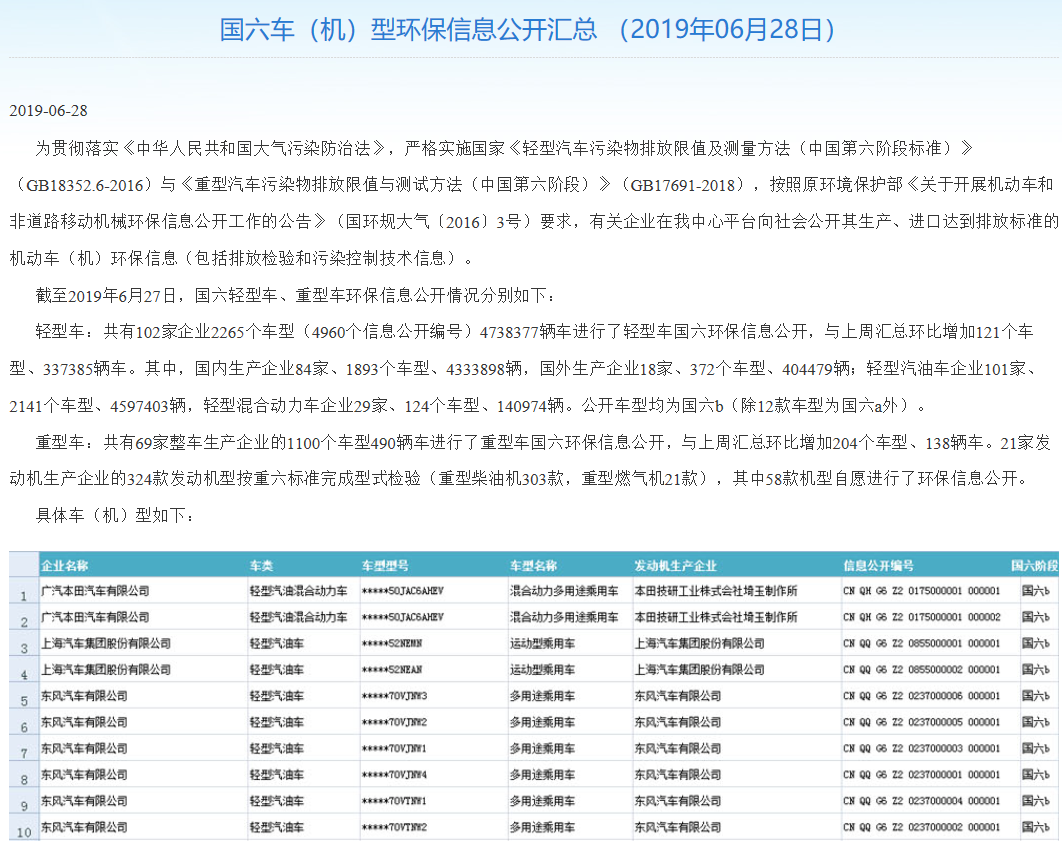The width and height of the screenshot is (1062, 841).
Task: Click model *****70VJNW4 cell
Action: 394,775
